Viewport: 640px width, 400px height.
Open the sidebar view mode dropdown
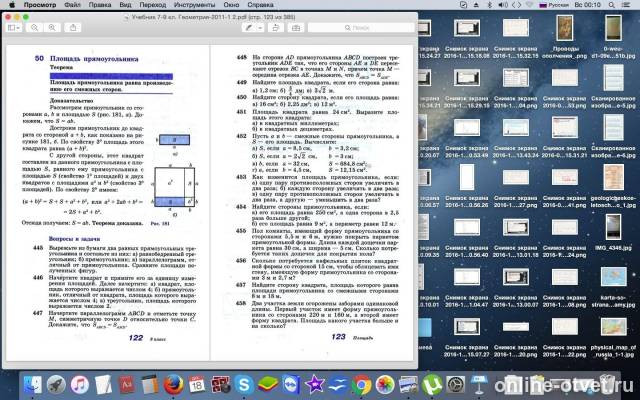[x=14, y=28]
